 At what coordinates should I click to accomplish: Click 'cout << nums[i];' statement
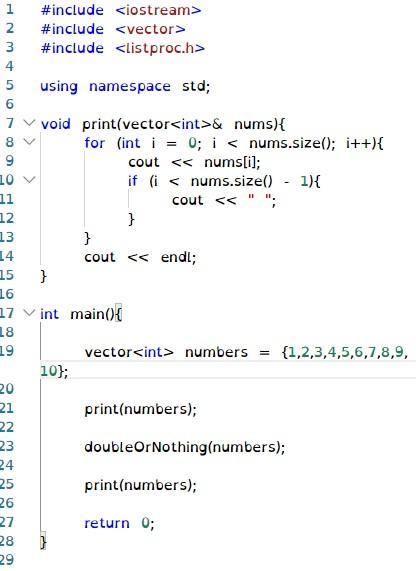click(x=194, y=162)
